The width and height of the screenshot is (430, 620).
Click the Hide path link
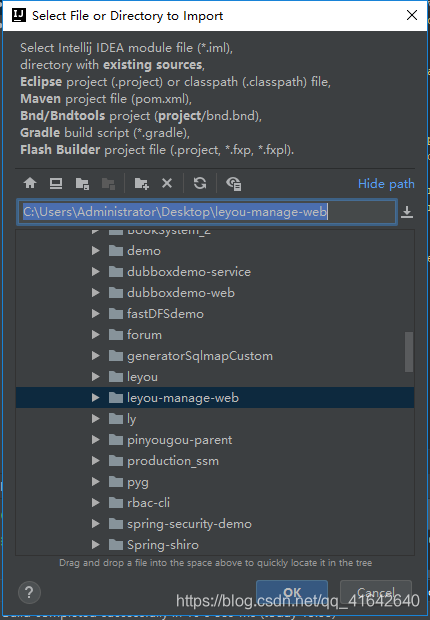click(386, 184)
